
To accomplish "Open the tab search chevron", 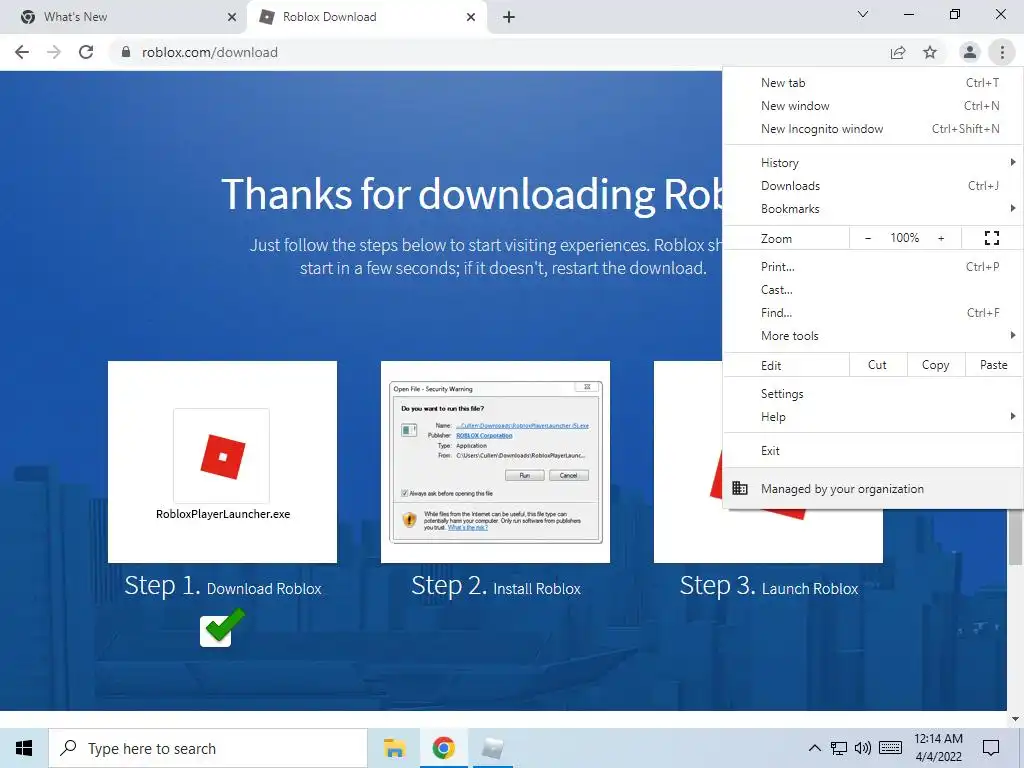I will (863, 14).
